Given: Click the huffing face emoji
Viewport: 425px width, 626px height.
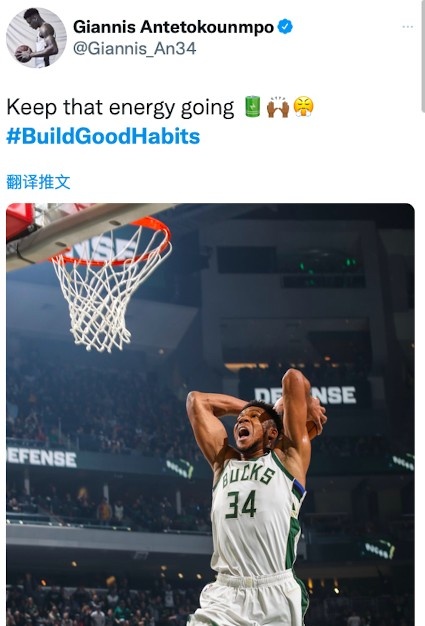Looking at the screenshot, I should click(x=303, y=107).
